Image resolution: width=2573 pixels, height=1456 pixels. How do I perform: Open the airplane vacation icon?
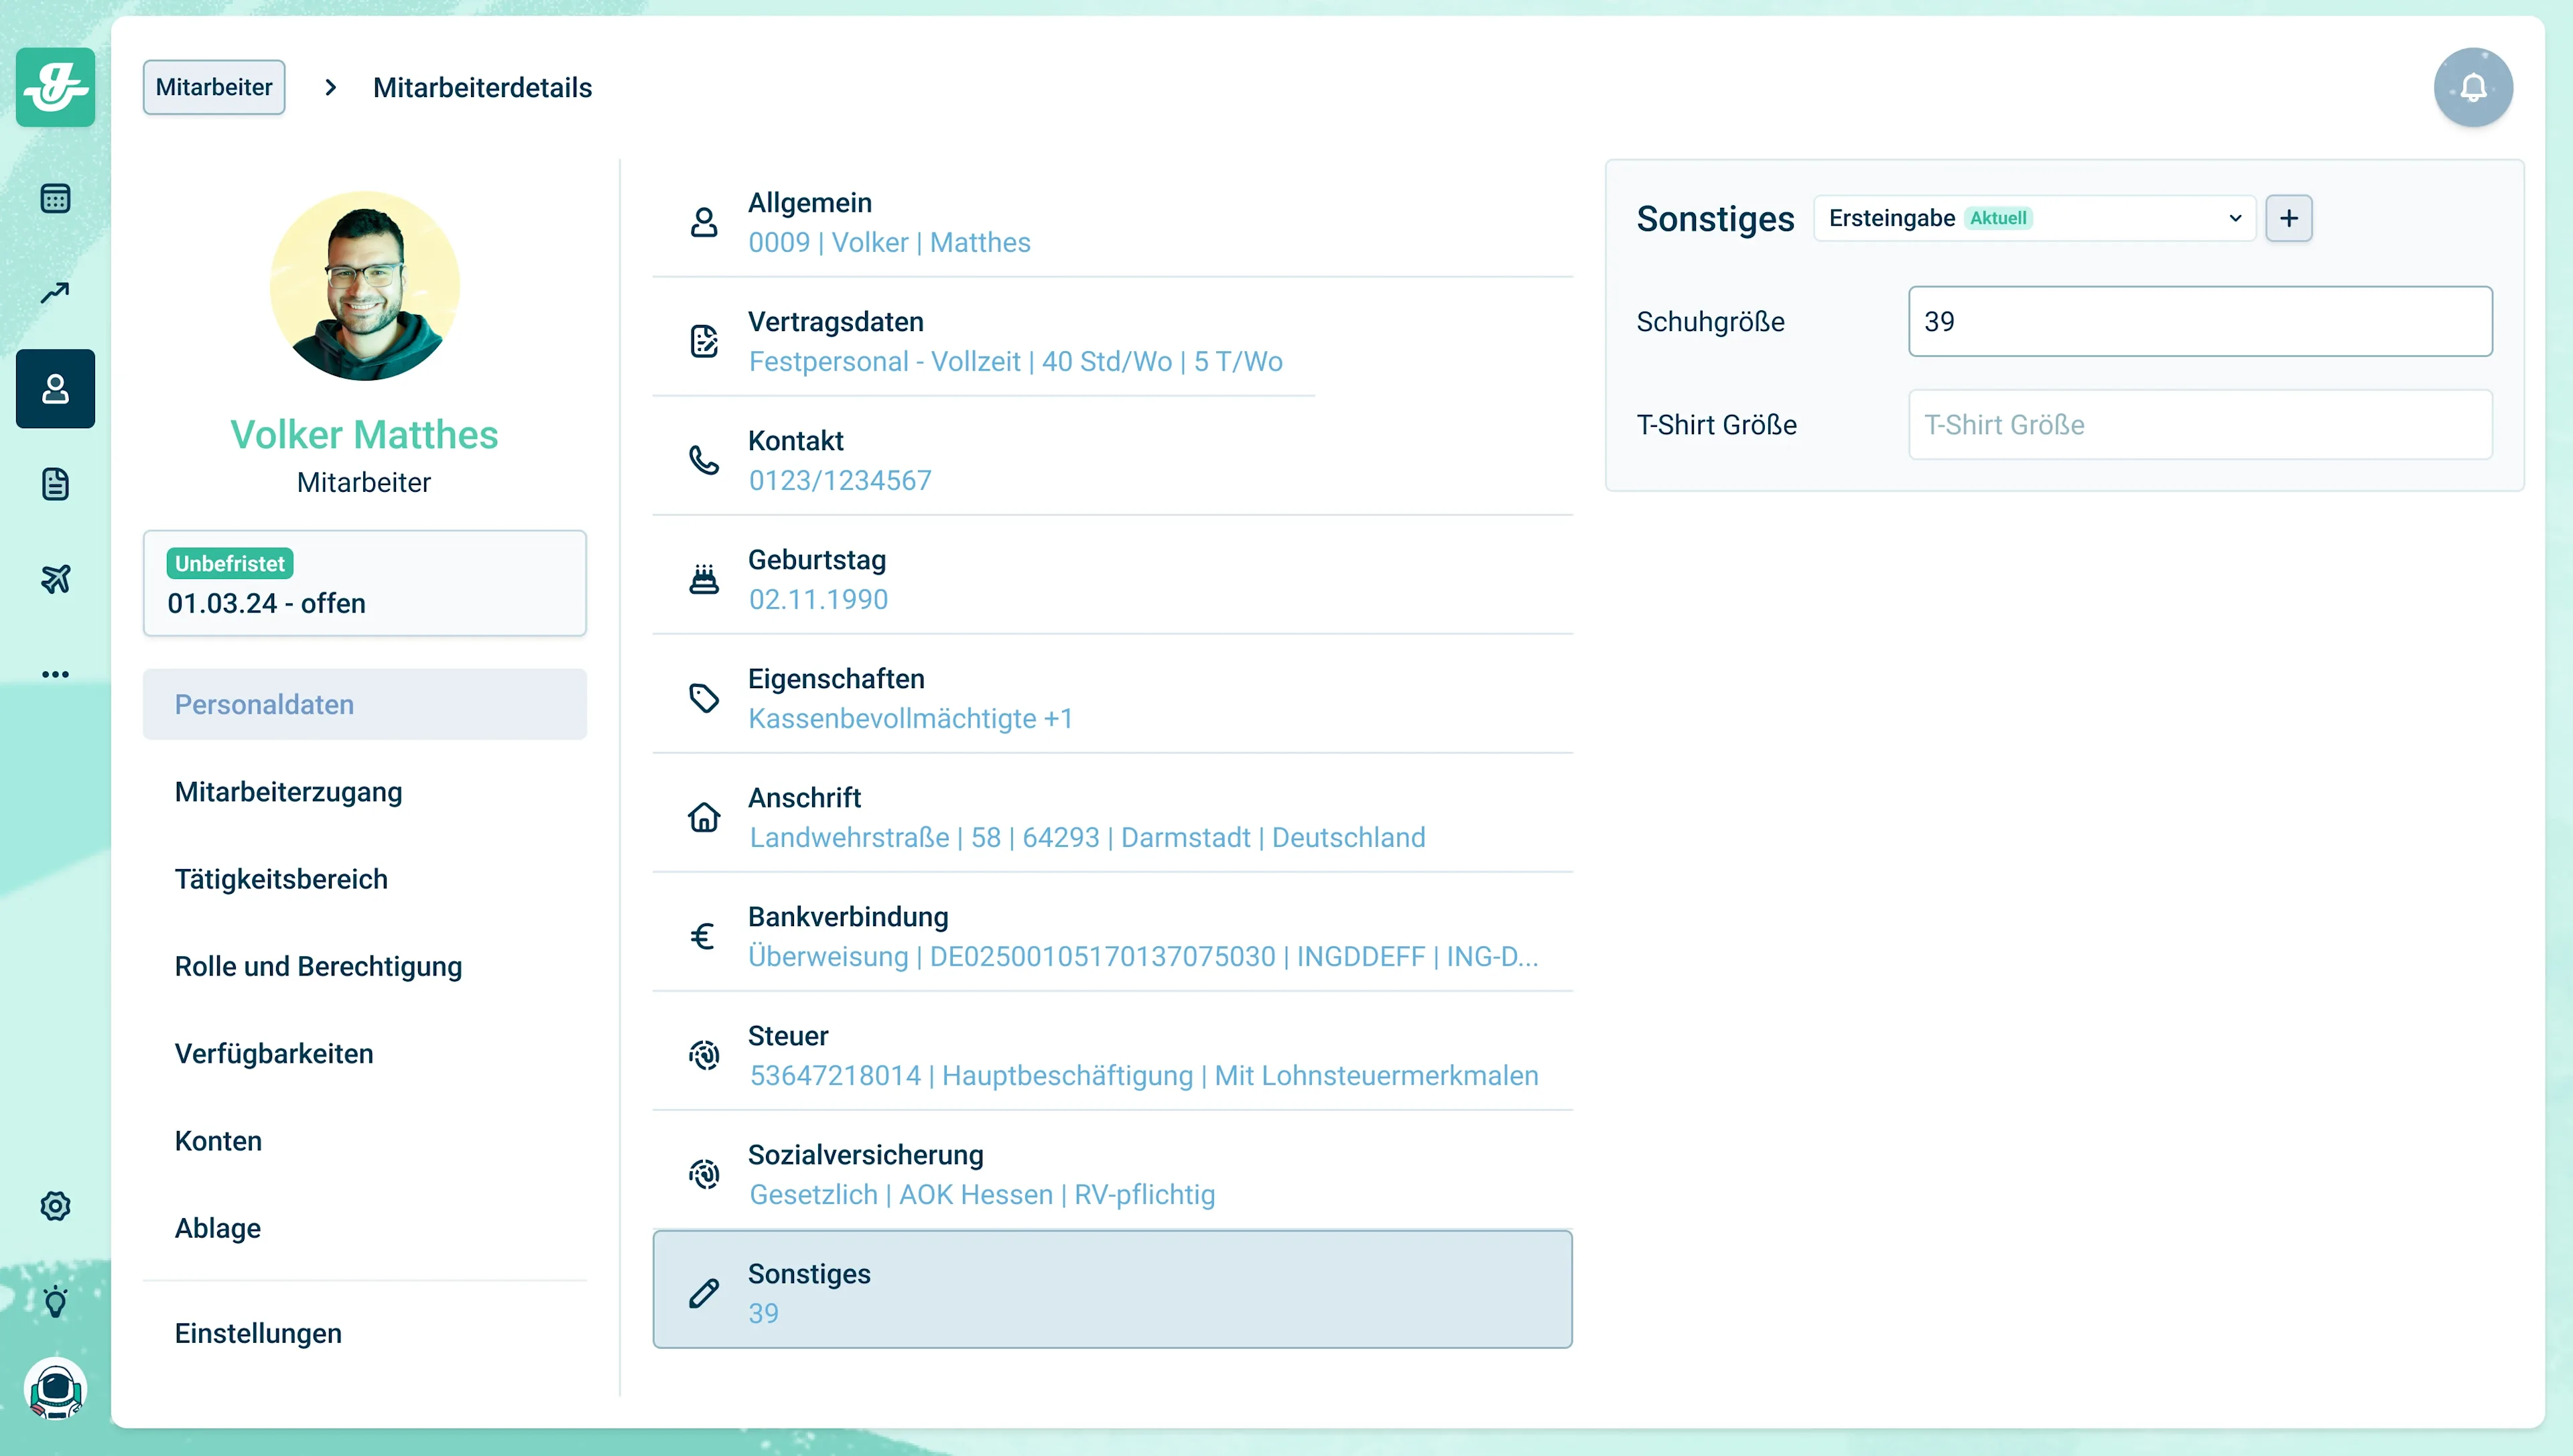click(55, 579)
